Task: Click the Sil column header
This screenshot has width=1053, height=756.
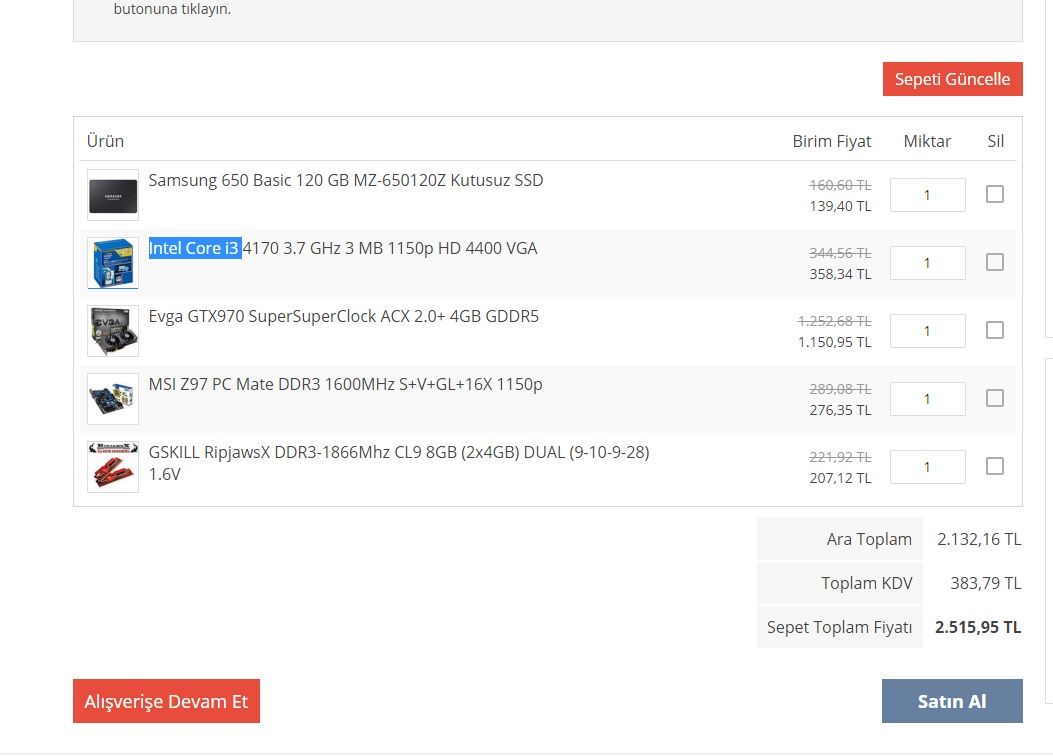Action: point(995,141)
